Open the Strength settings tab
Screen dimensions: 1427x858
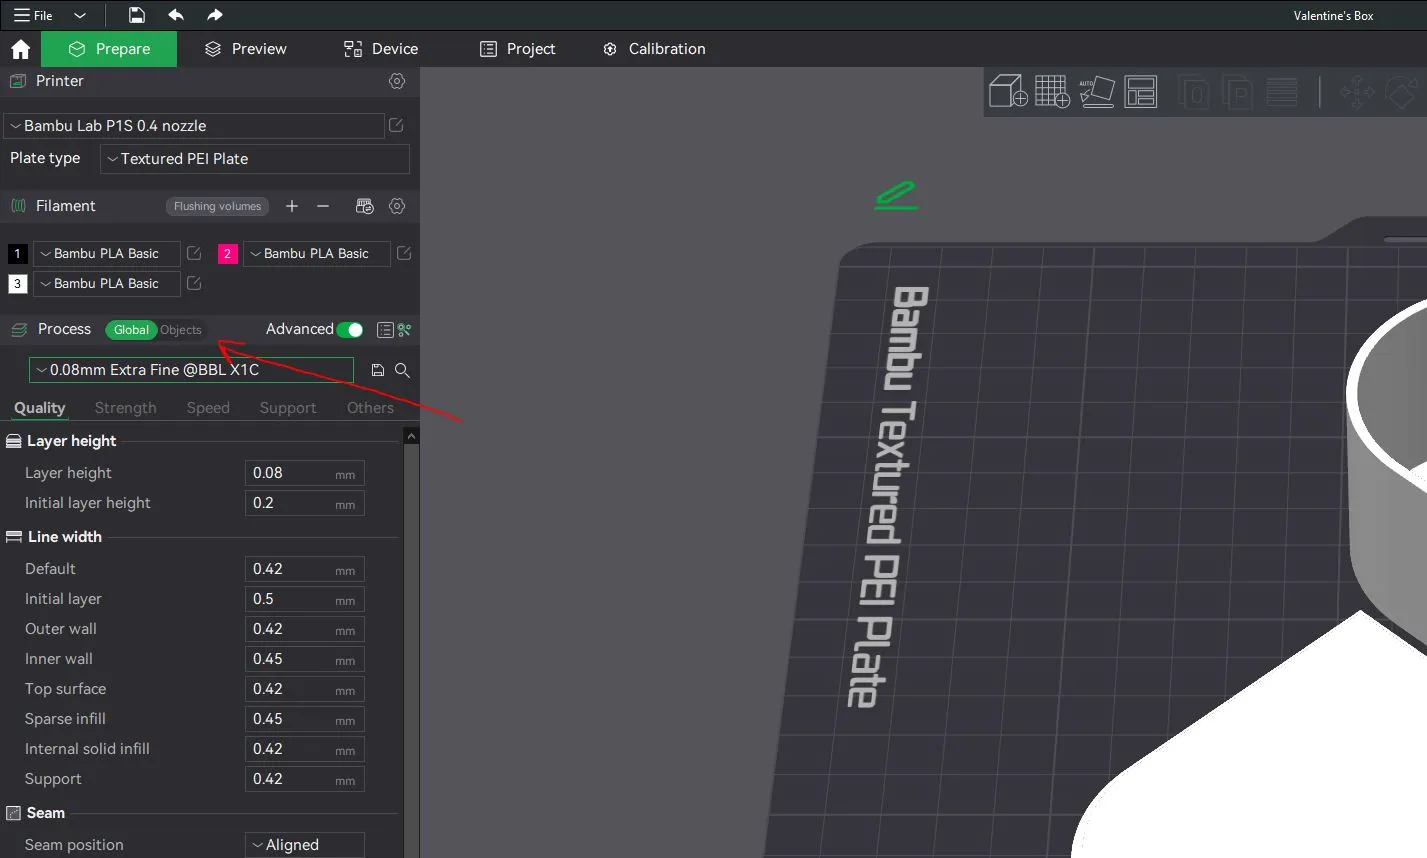point(125,408)
